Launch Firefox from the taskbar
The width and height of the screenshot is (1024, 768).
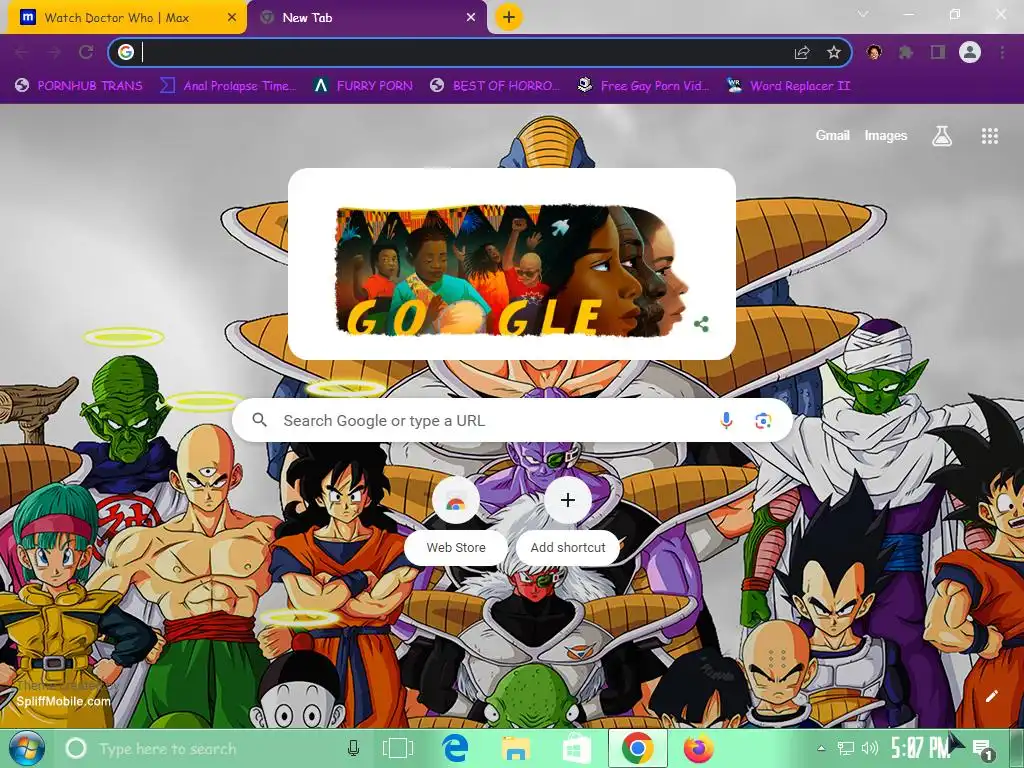(x=698, y=748)
